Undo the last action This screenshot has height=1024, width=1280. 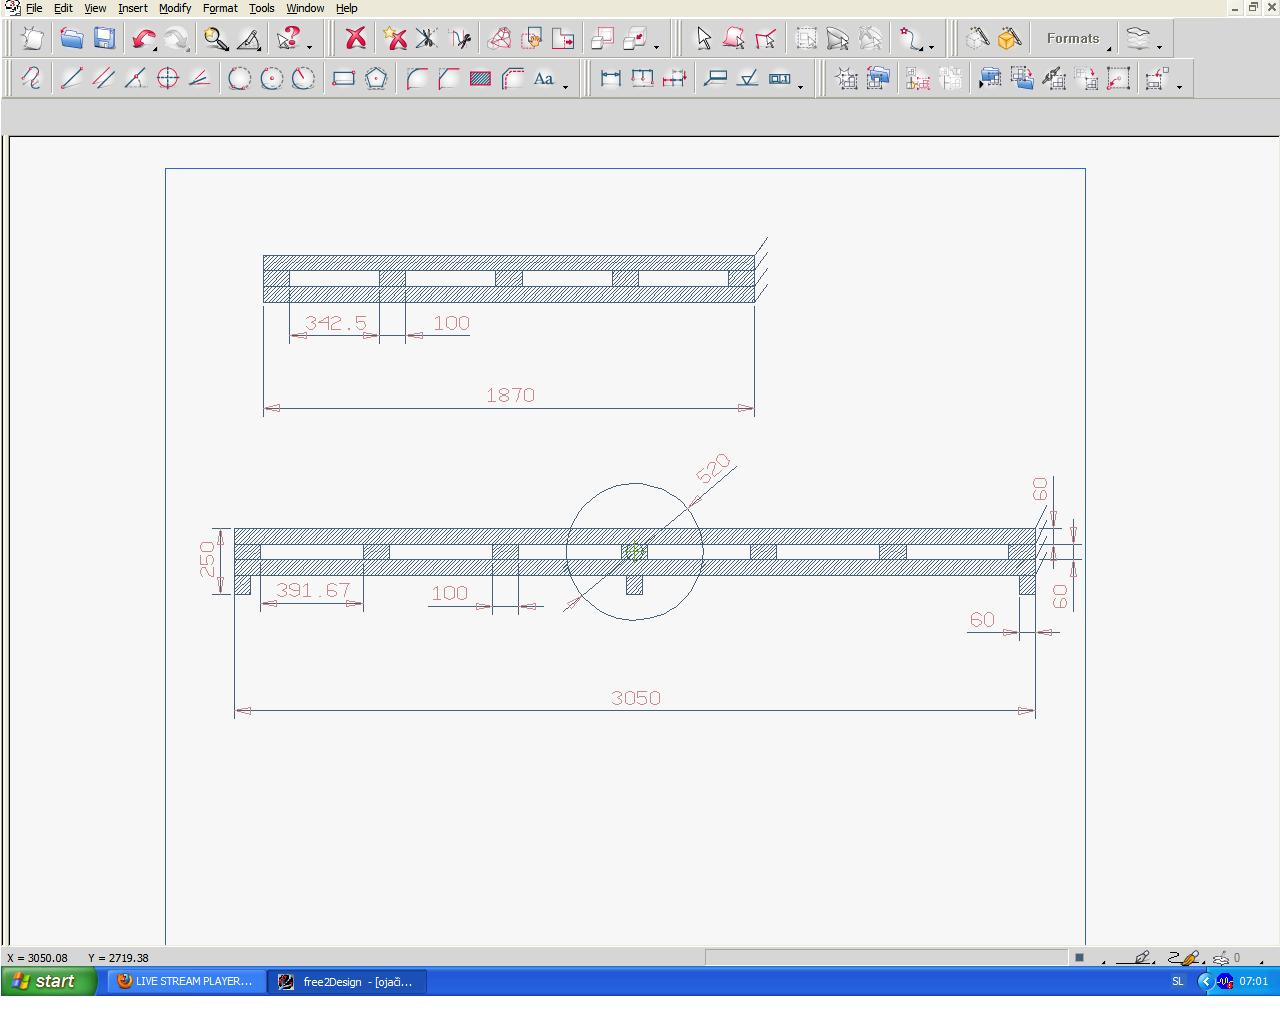tap(143, 39)
